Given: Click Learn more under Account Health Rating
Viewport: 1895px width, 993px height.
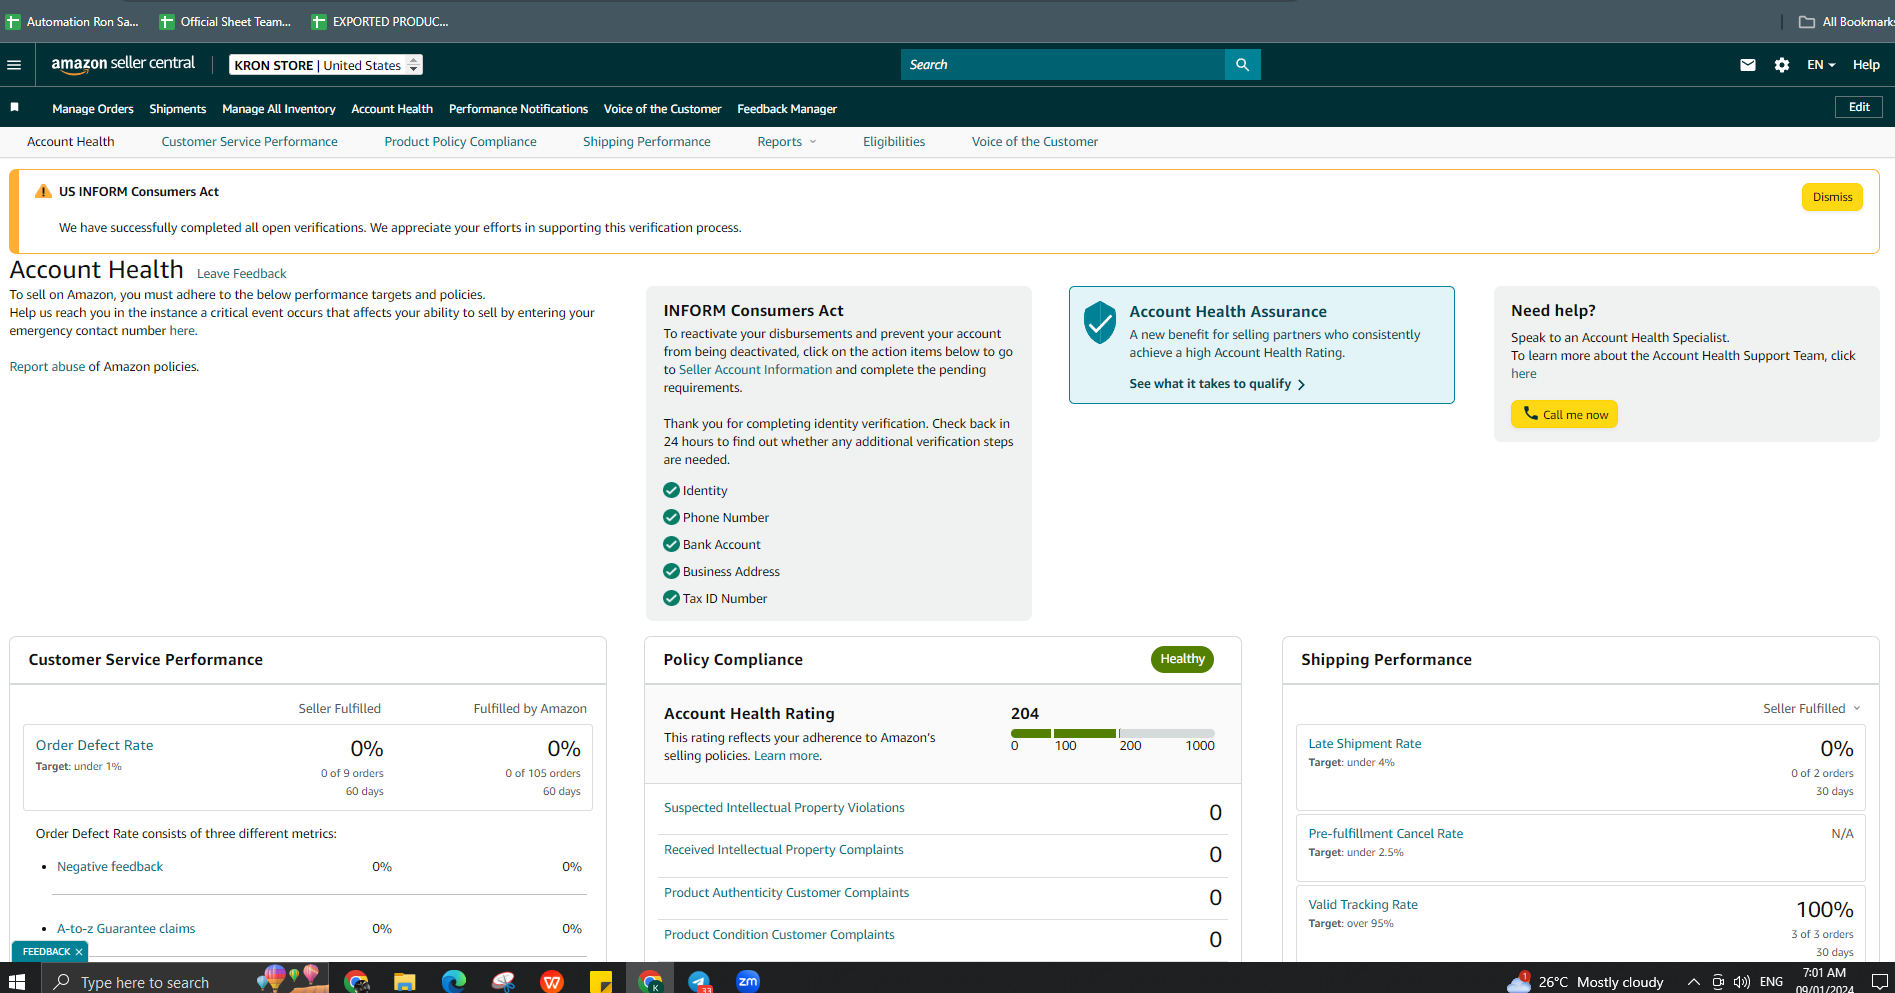Looking at the screenshot, I should (x=786, y=756).
